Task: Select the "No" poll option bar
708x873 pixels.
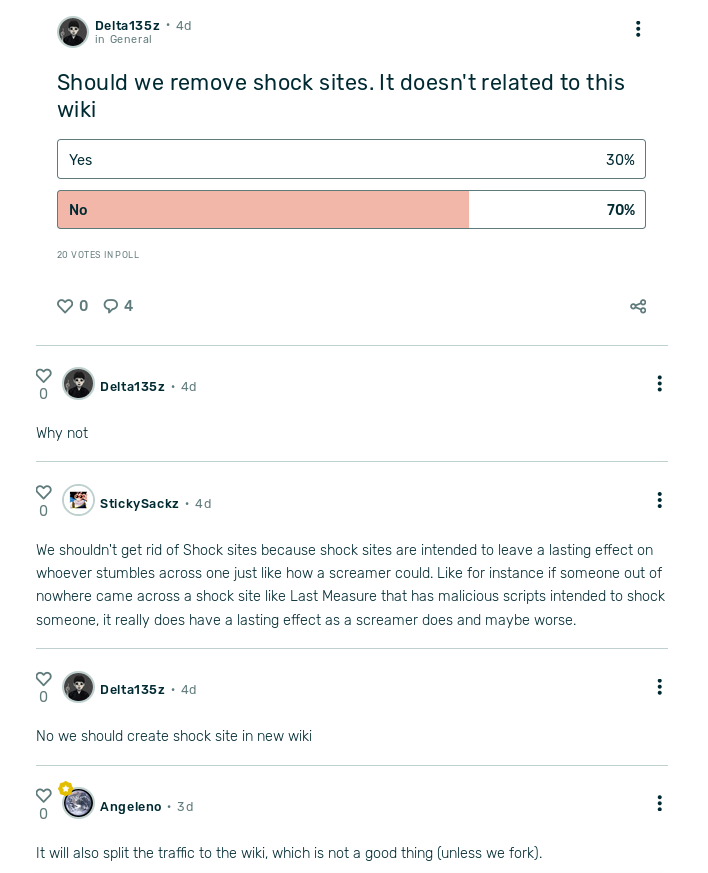Action: tap(351, 210)
